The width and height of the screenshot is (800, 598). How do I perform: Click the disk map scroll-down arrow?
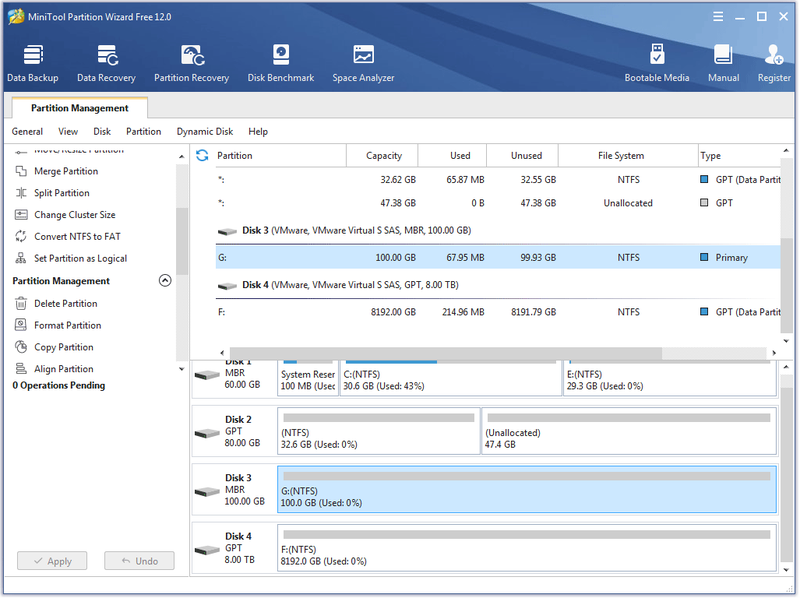(x=786, y=570)
